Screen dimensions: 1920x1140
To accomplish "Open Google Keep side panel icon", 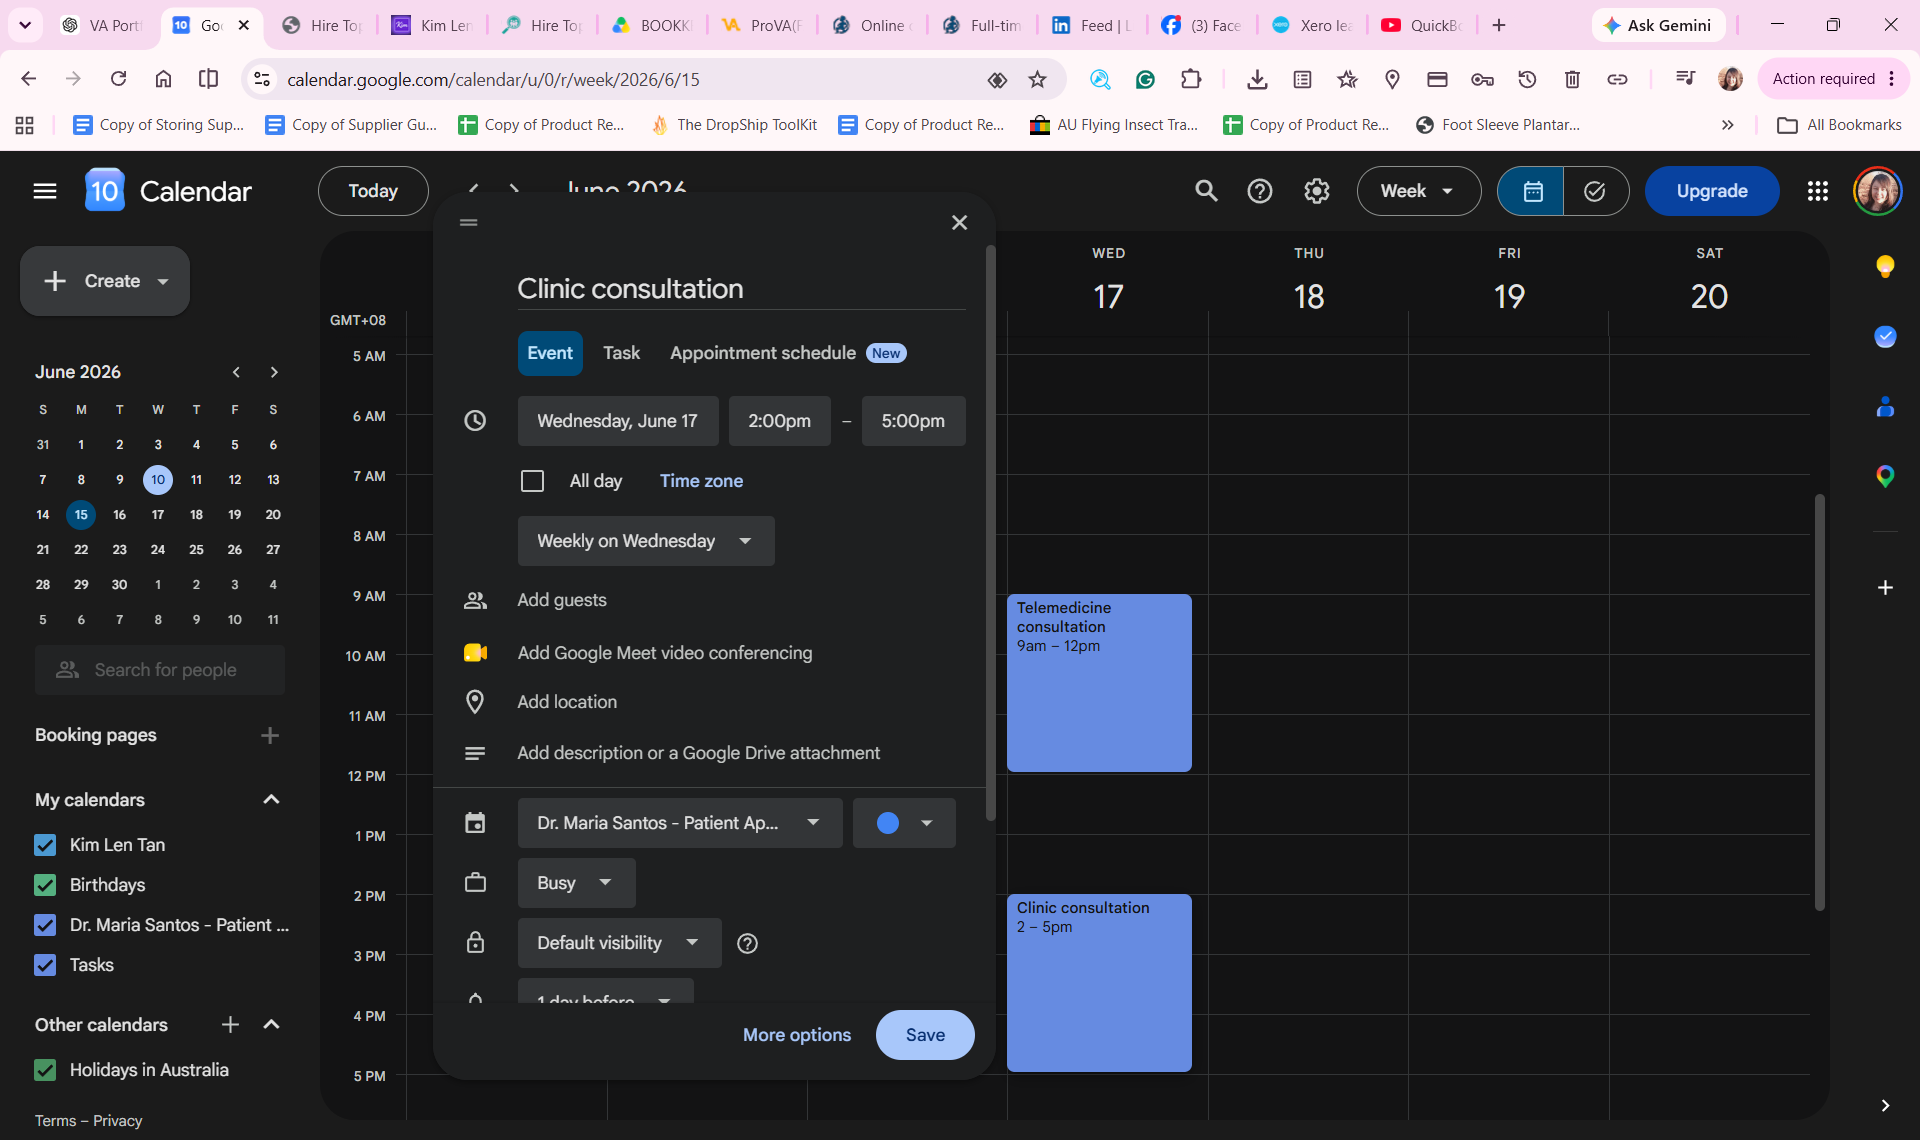I will 1885,266.
